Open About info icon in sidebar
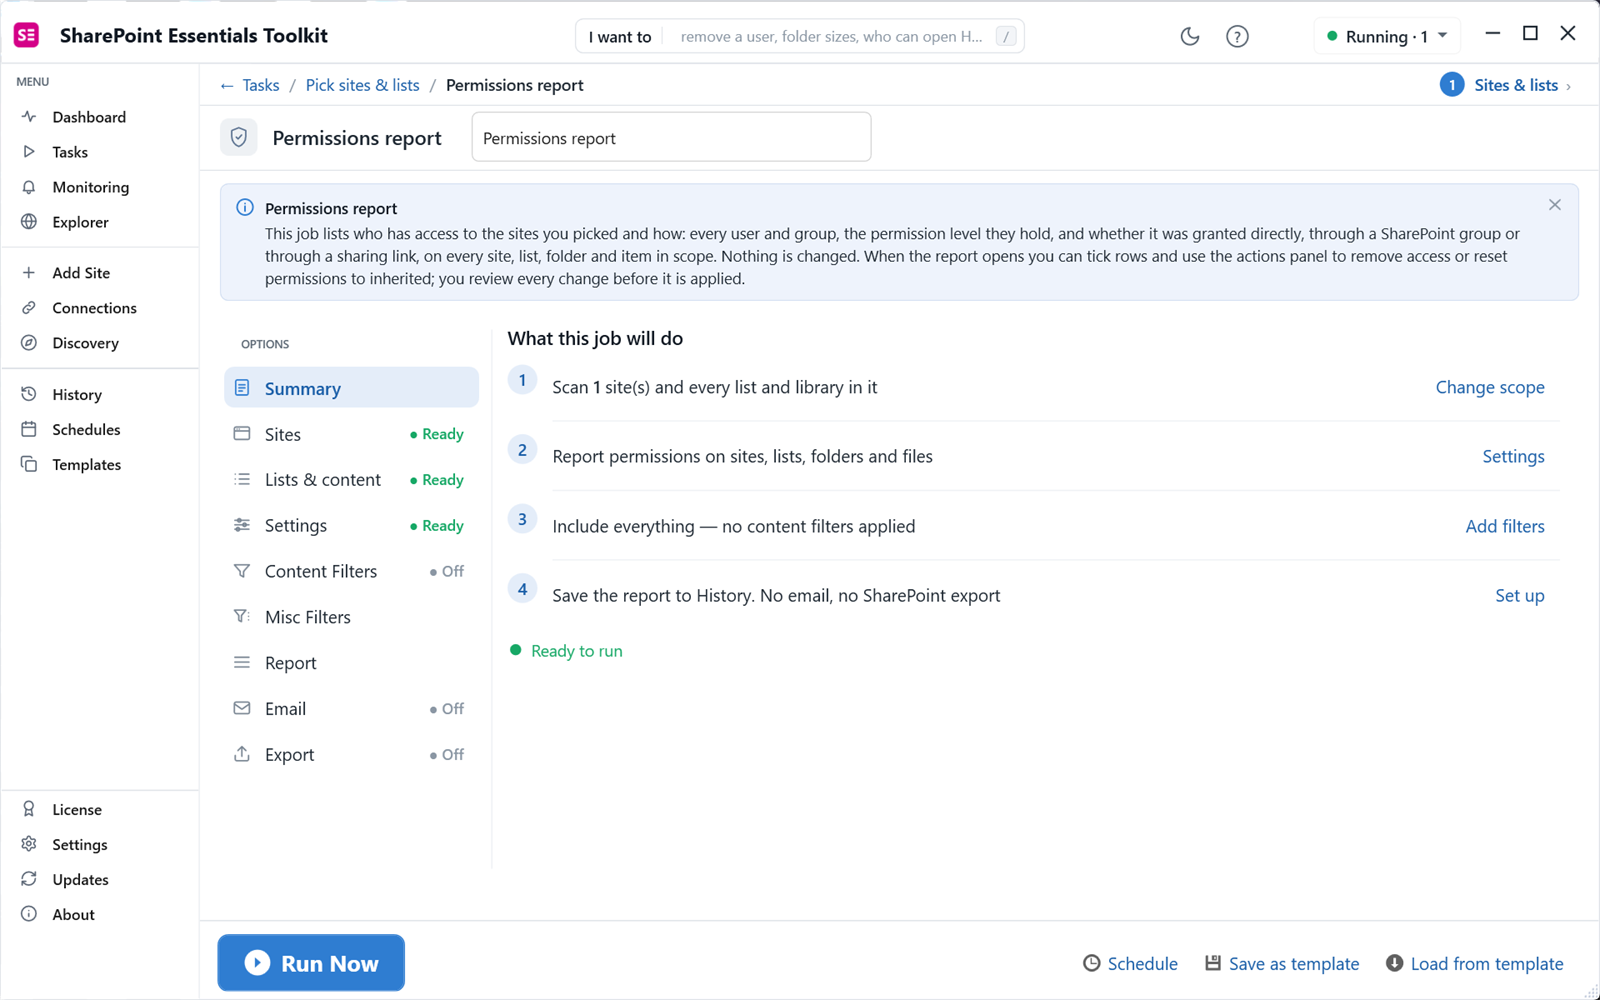1600x1000 pixels. [x=29, y=914]
